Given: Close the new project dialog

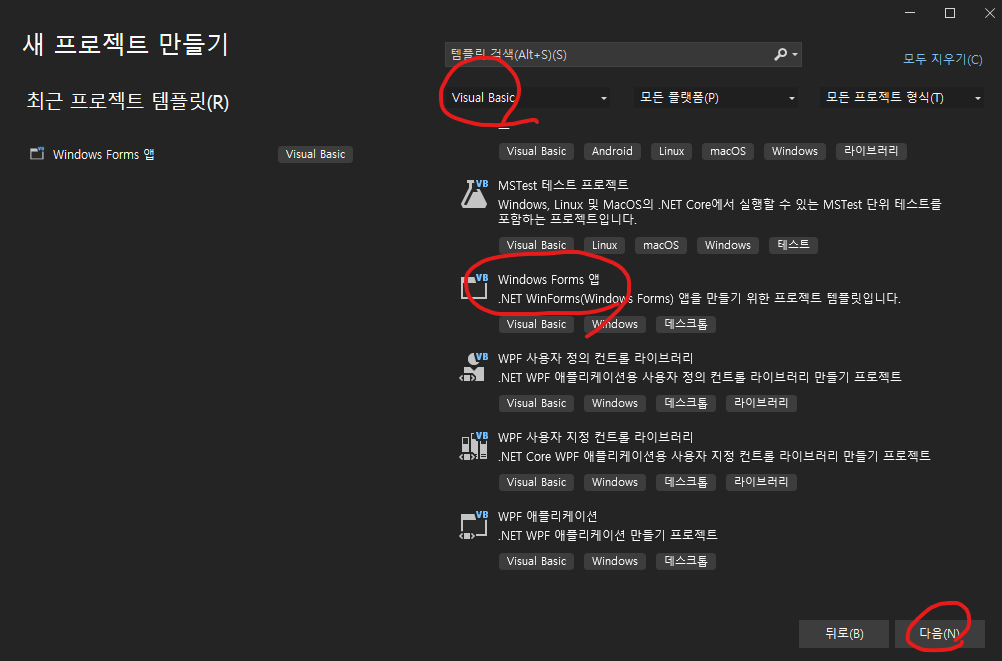Looking at the screenshot, I should (x=990, y=13).
